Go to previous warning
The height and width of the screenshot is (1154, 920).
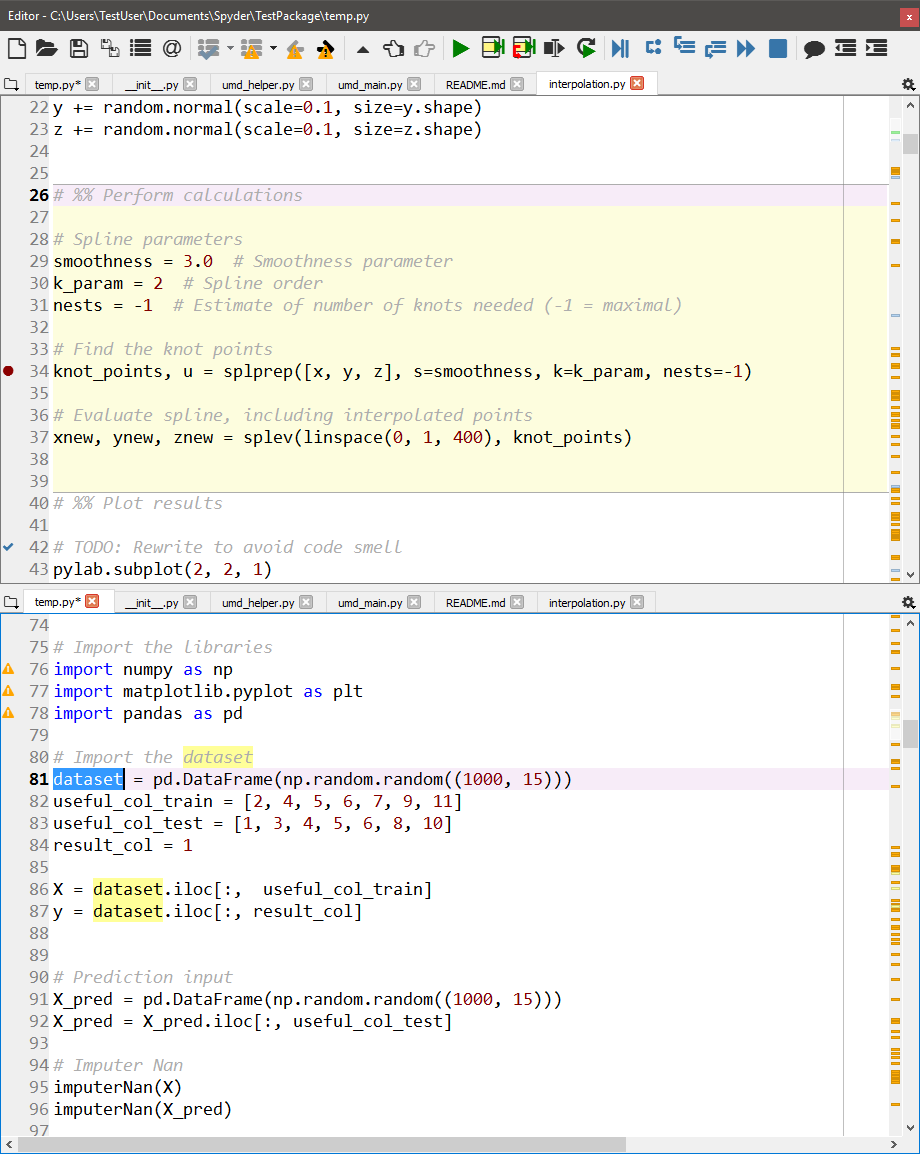(x=295, y=49)
